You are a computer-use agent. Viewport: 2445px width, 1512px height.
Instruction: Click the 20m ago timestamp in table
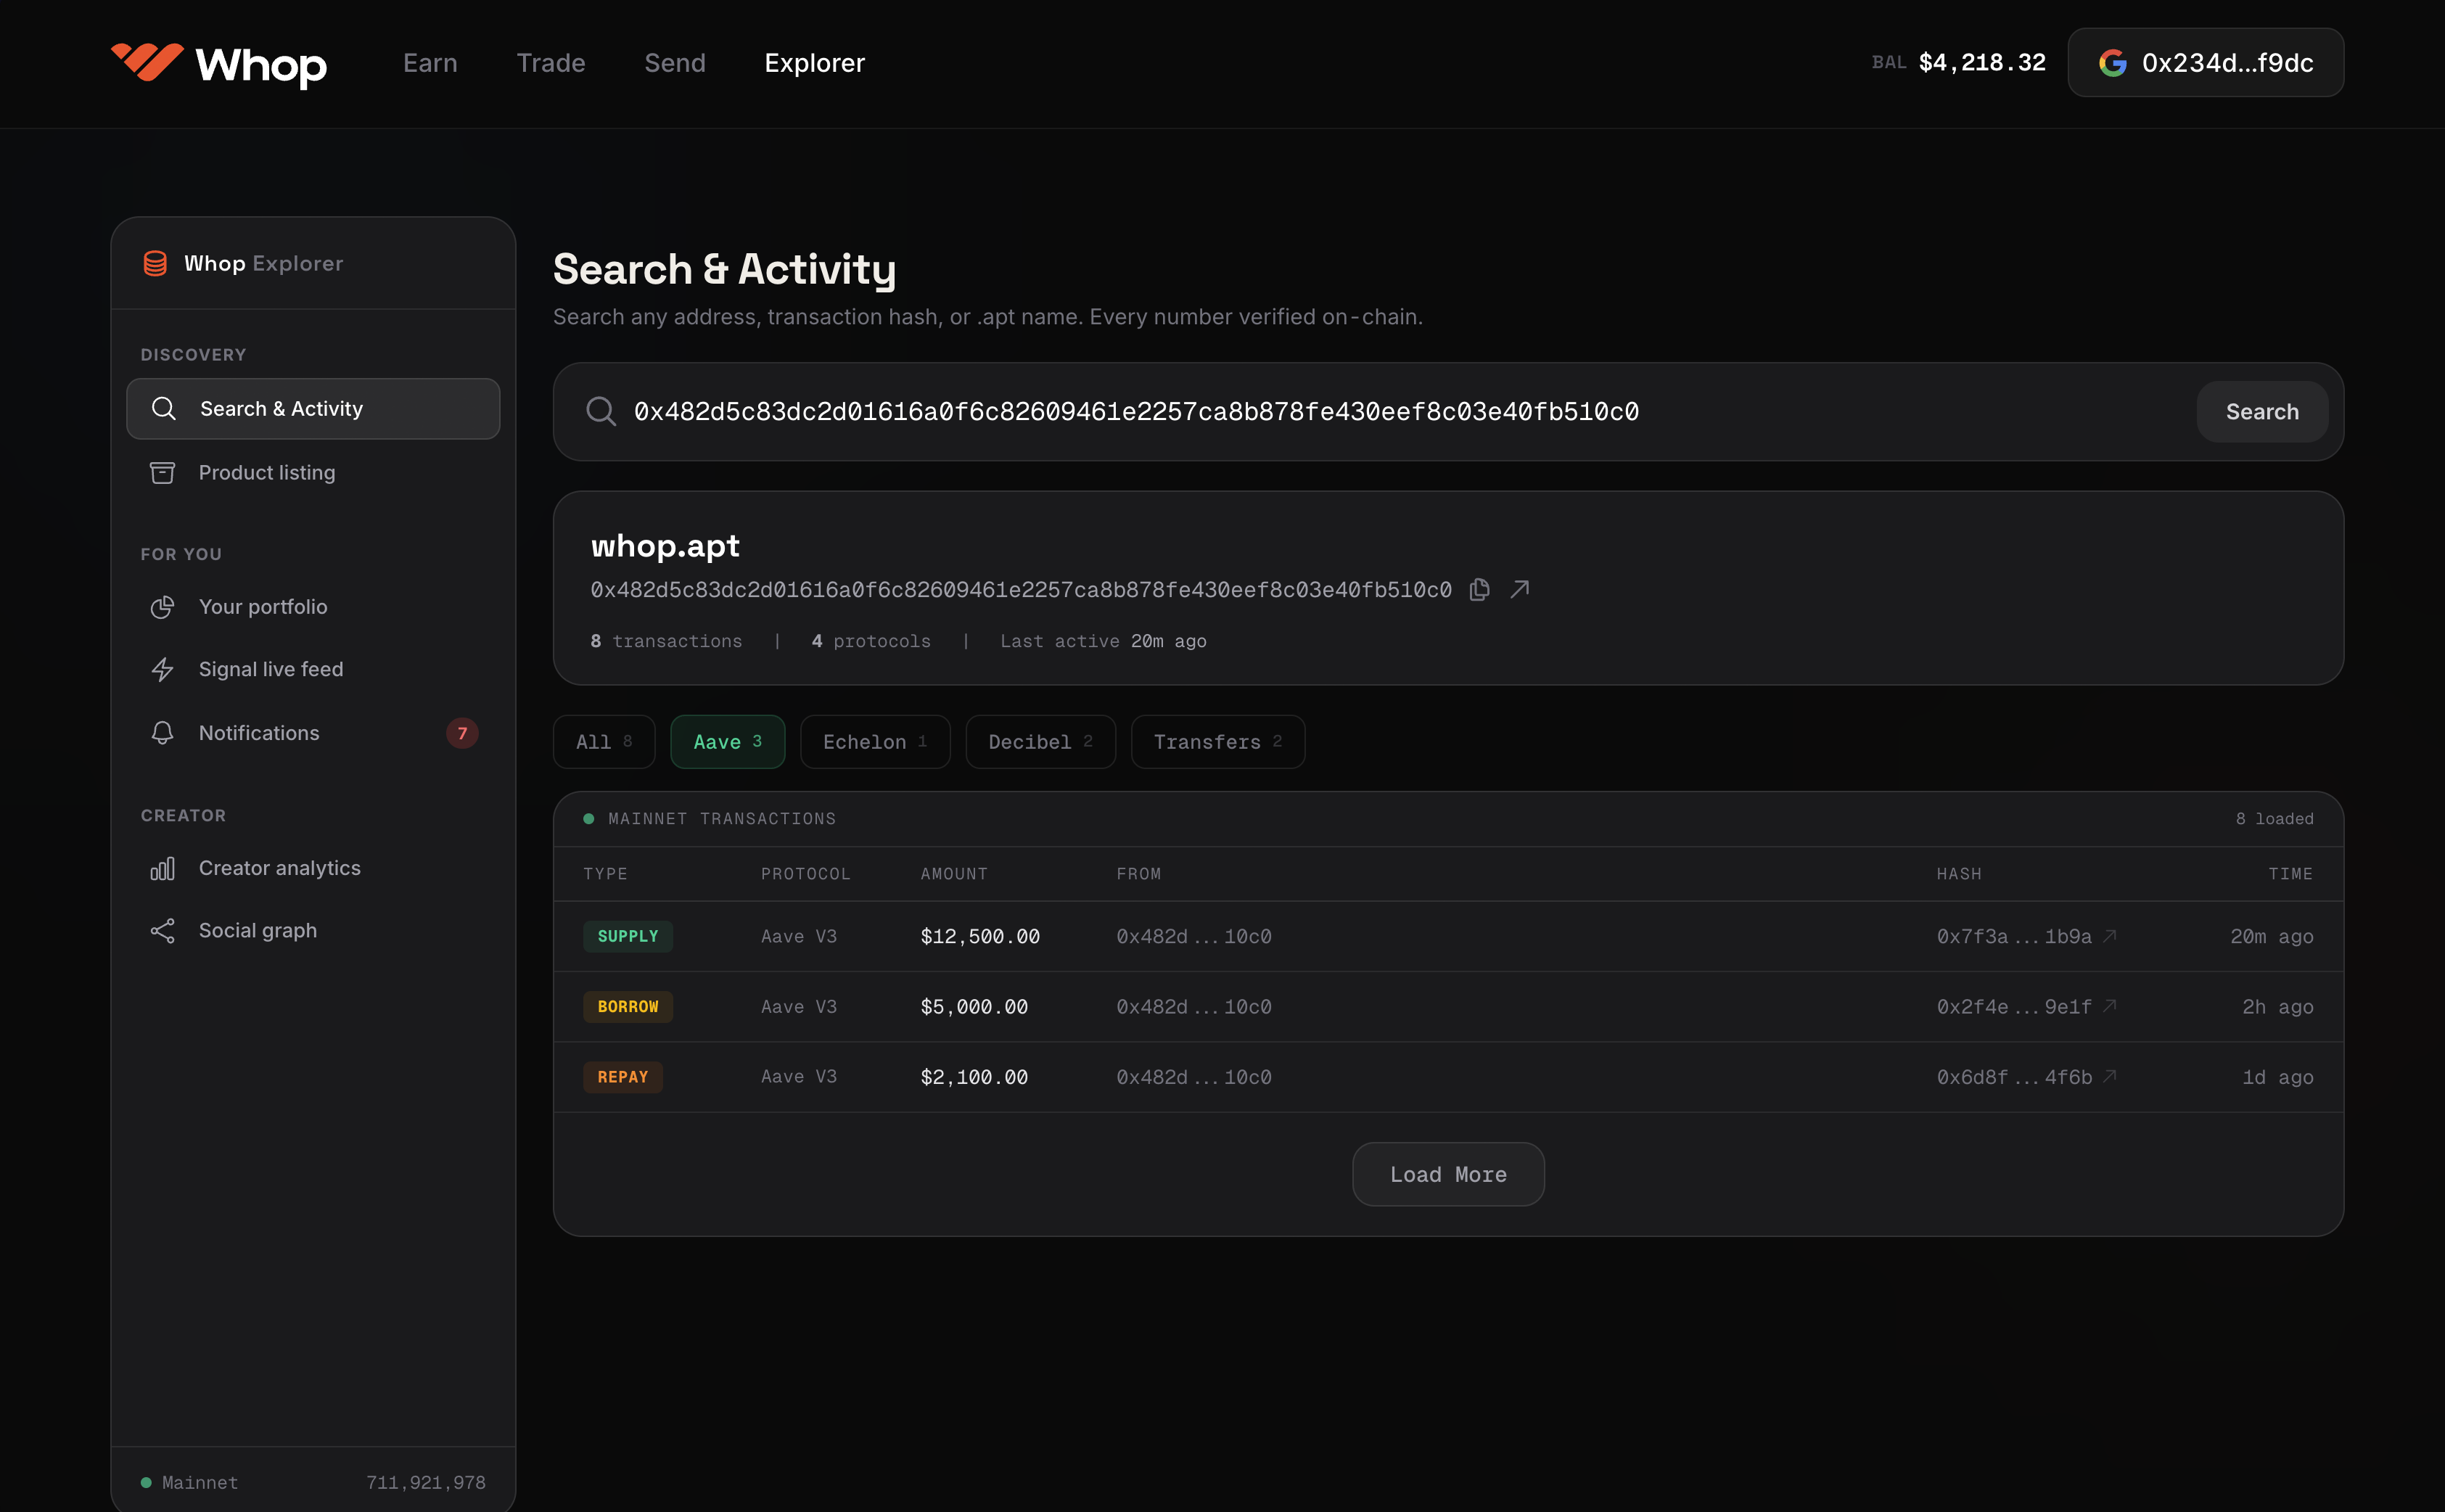pyautogui.click(x=2271, y=936)
